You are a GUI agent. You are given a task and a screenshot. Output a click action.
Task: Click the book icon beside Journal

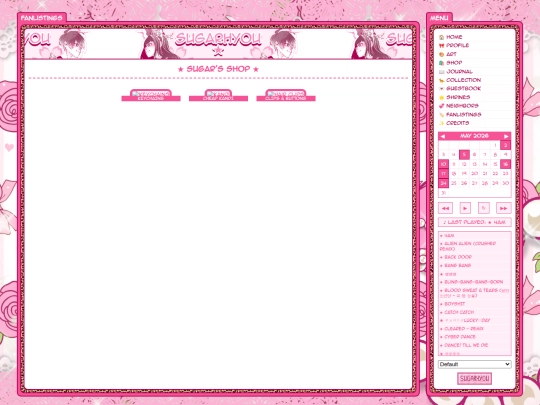[442, 72]
